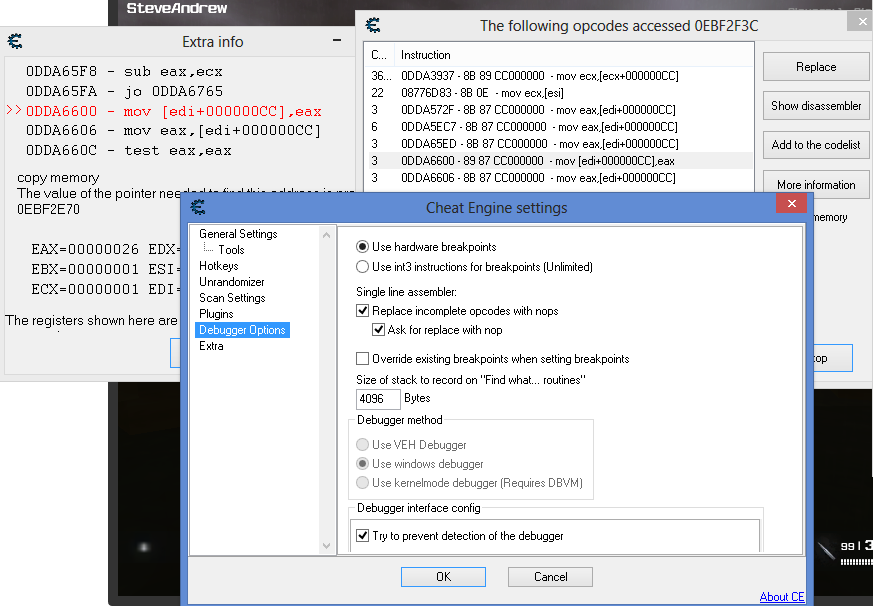
Task: Open the About CE link
Action: click(x=781, y=597)
